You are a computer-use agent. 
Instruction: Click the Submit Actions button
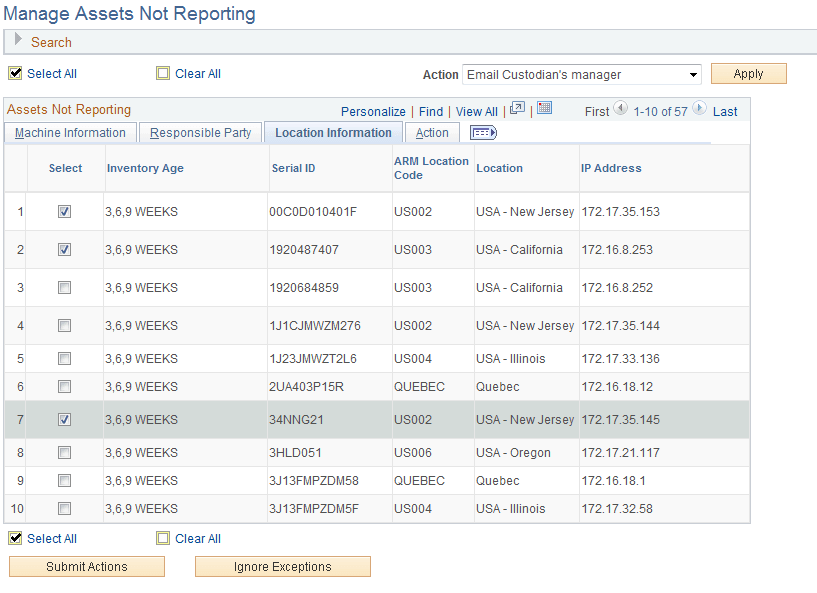pos(86,566)
